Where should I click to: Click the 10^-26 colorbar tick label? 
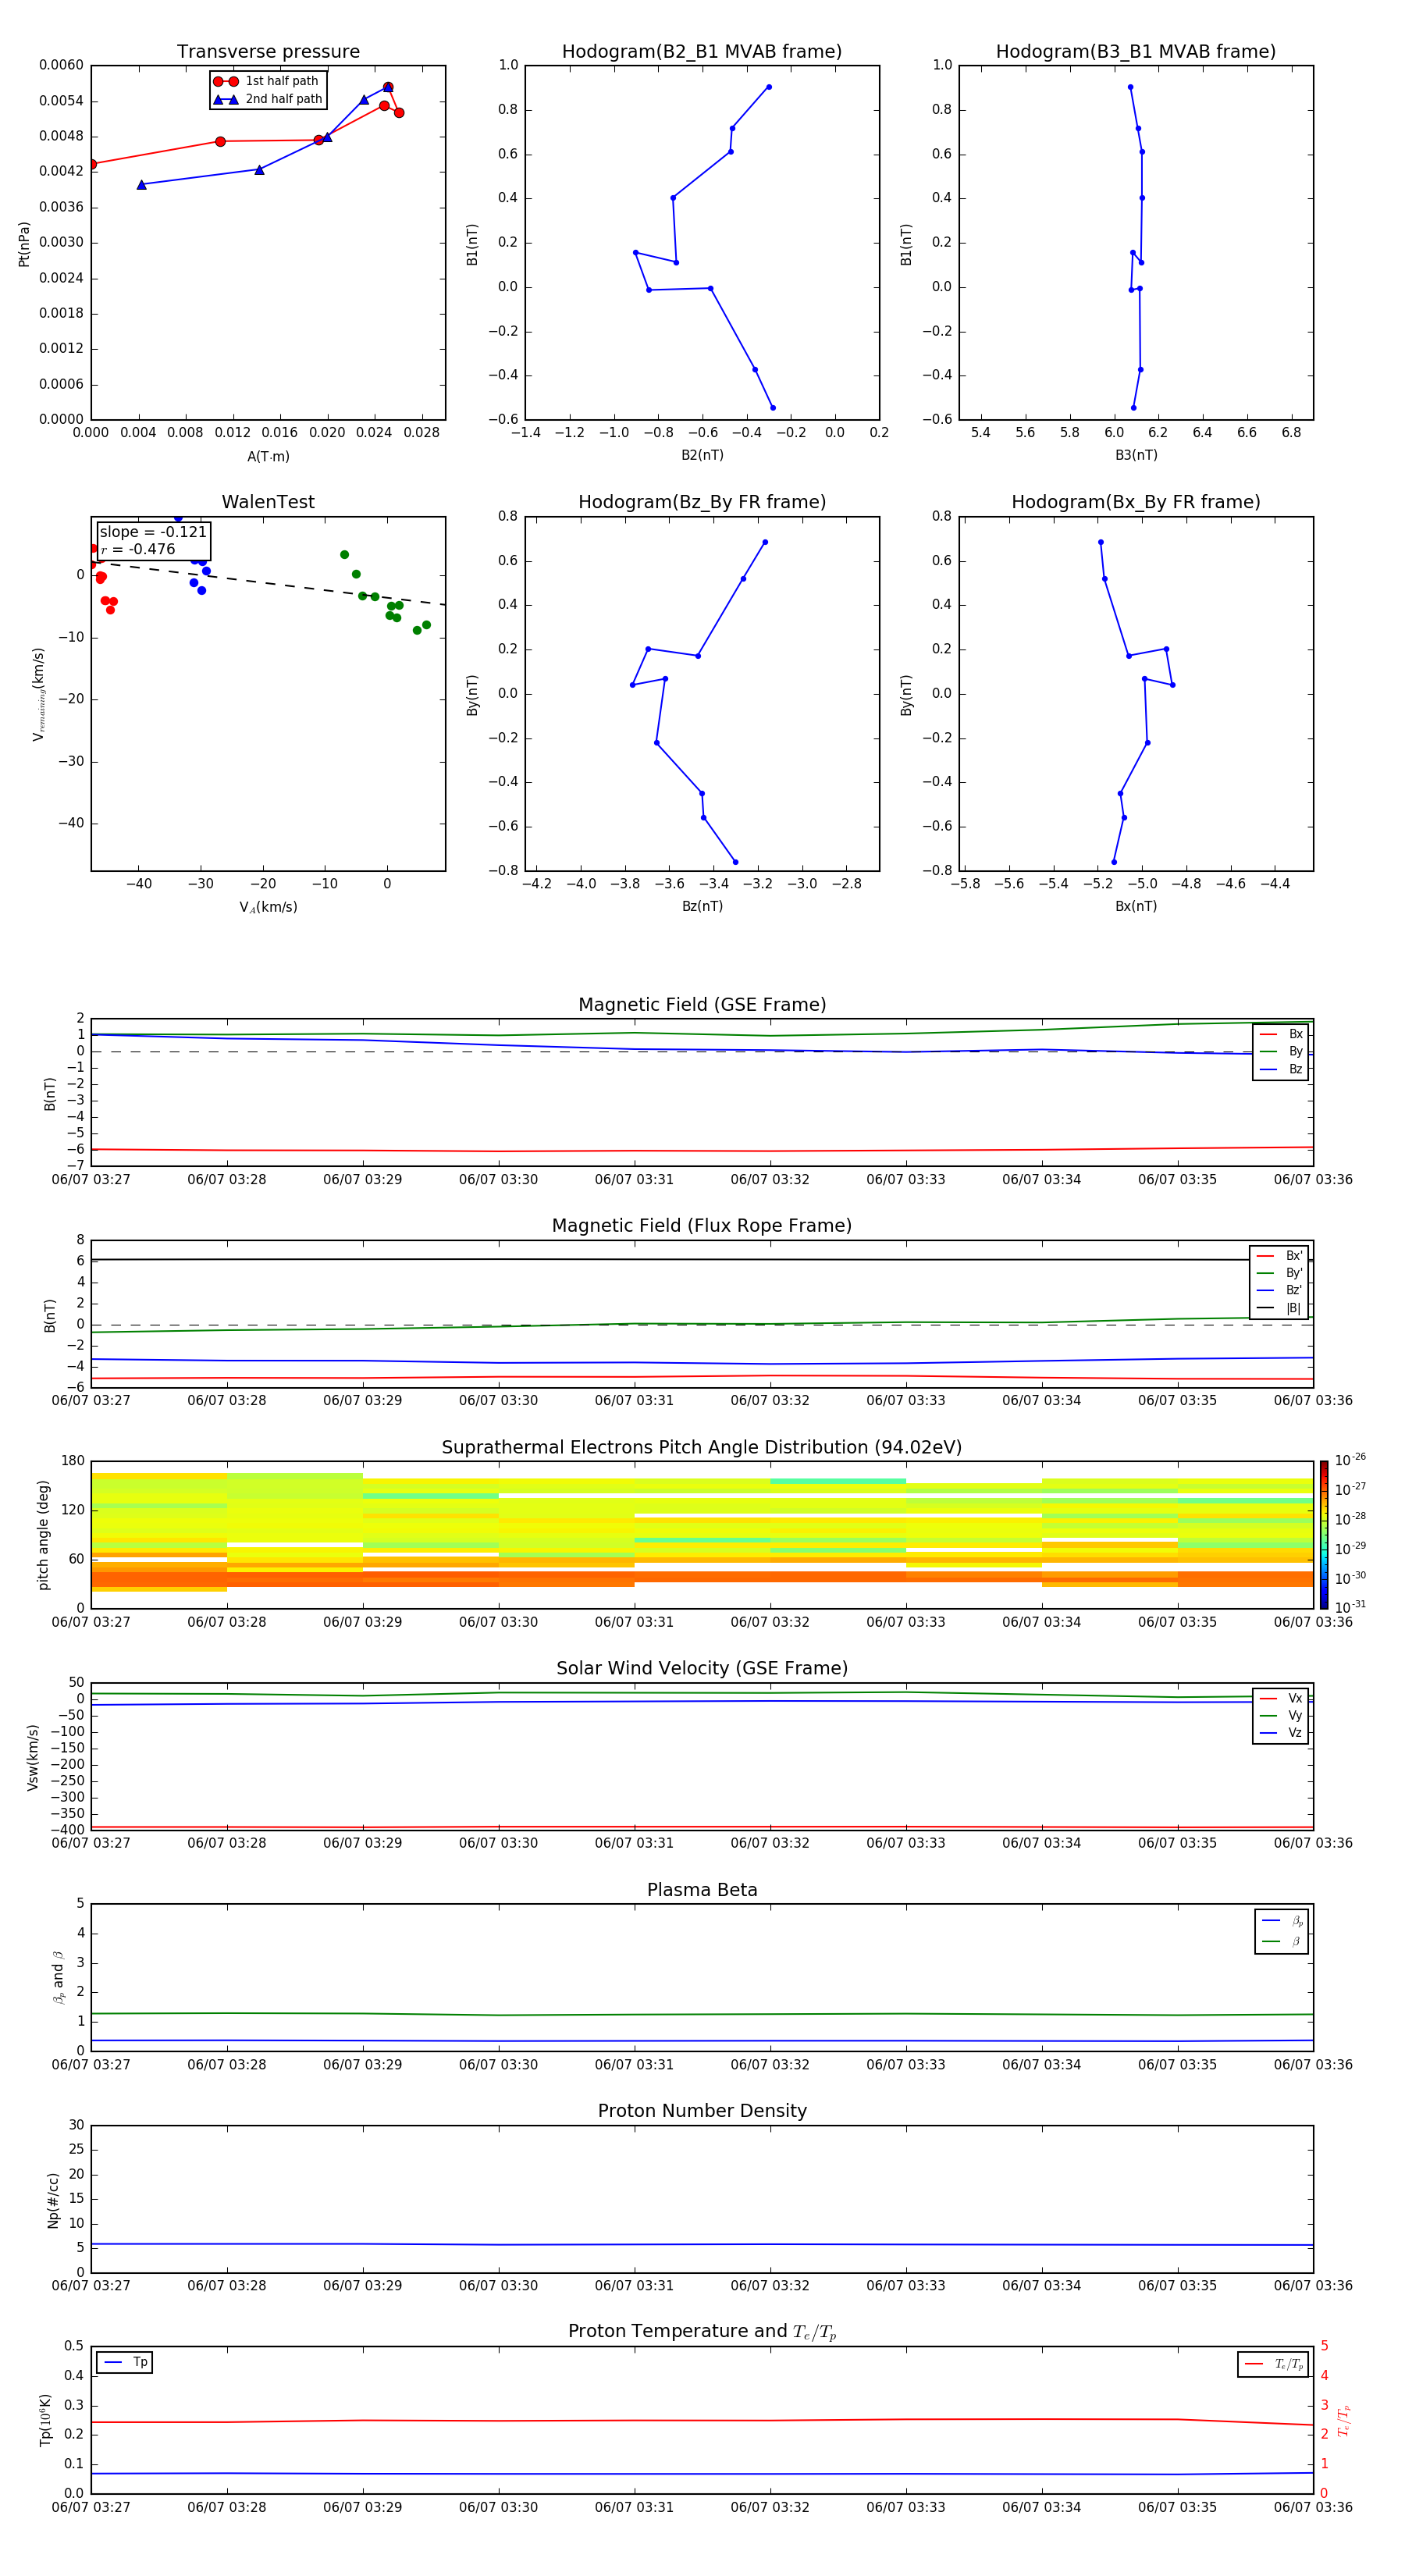point(1350,1460)
